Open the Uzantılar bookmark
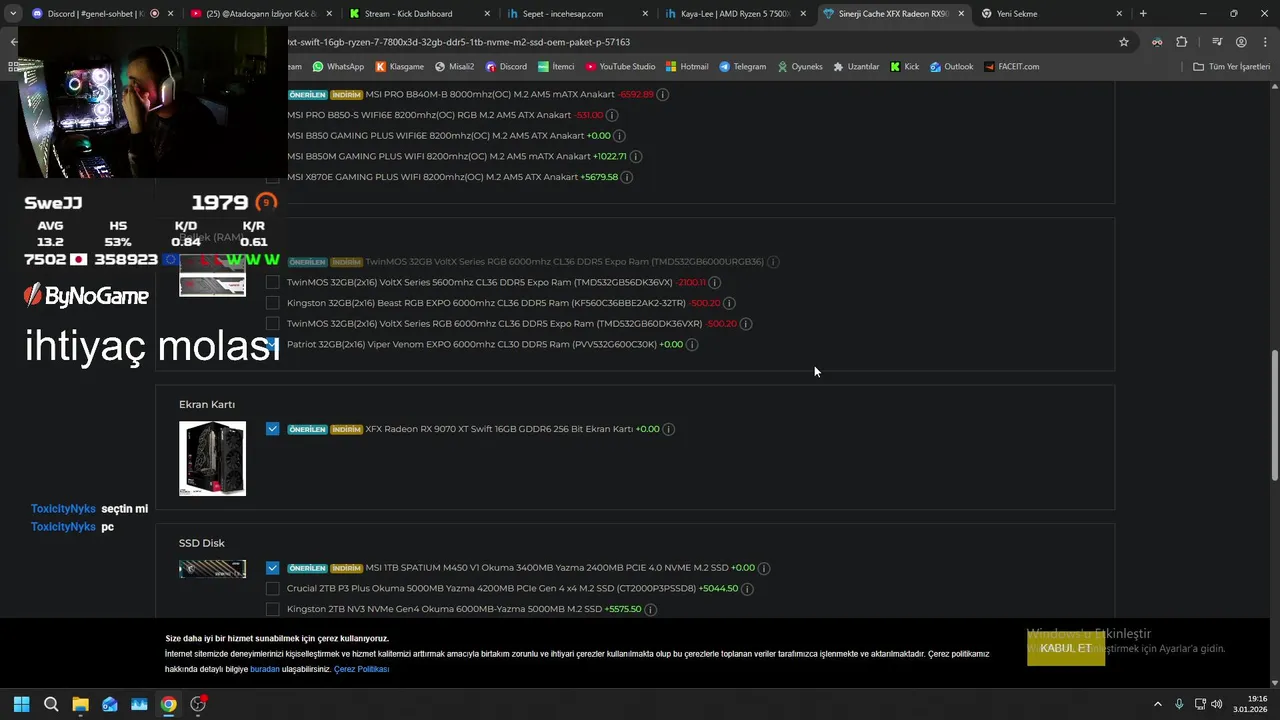This screenshot has height=720, width=1280. tap(856, 67)
